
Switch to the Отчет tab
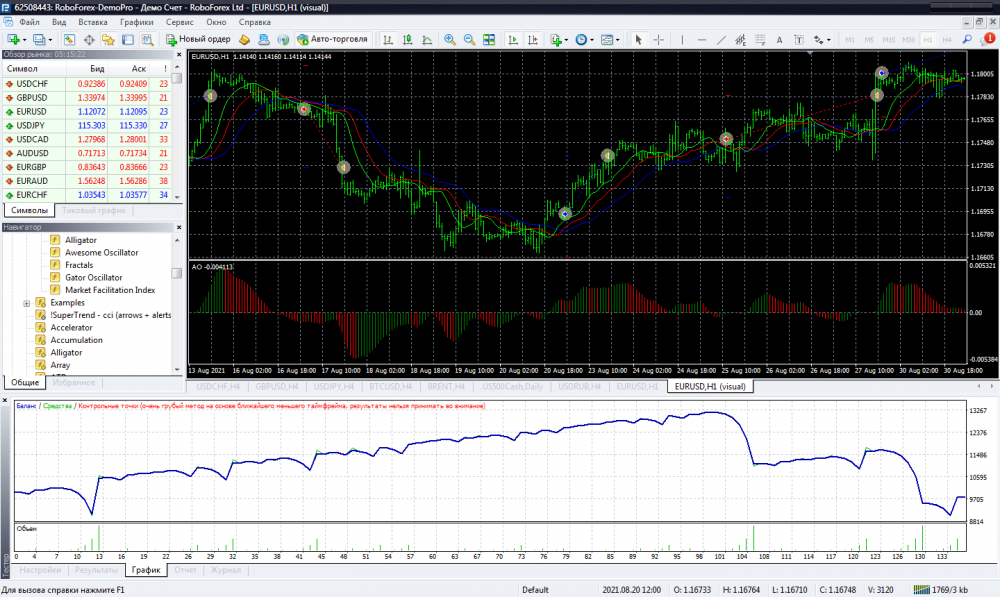185,570
